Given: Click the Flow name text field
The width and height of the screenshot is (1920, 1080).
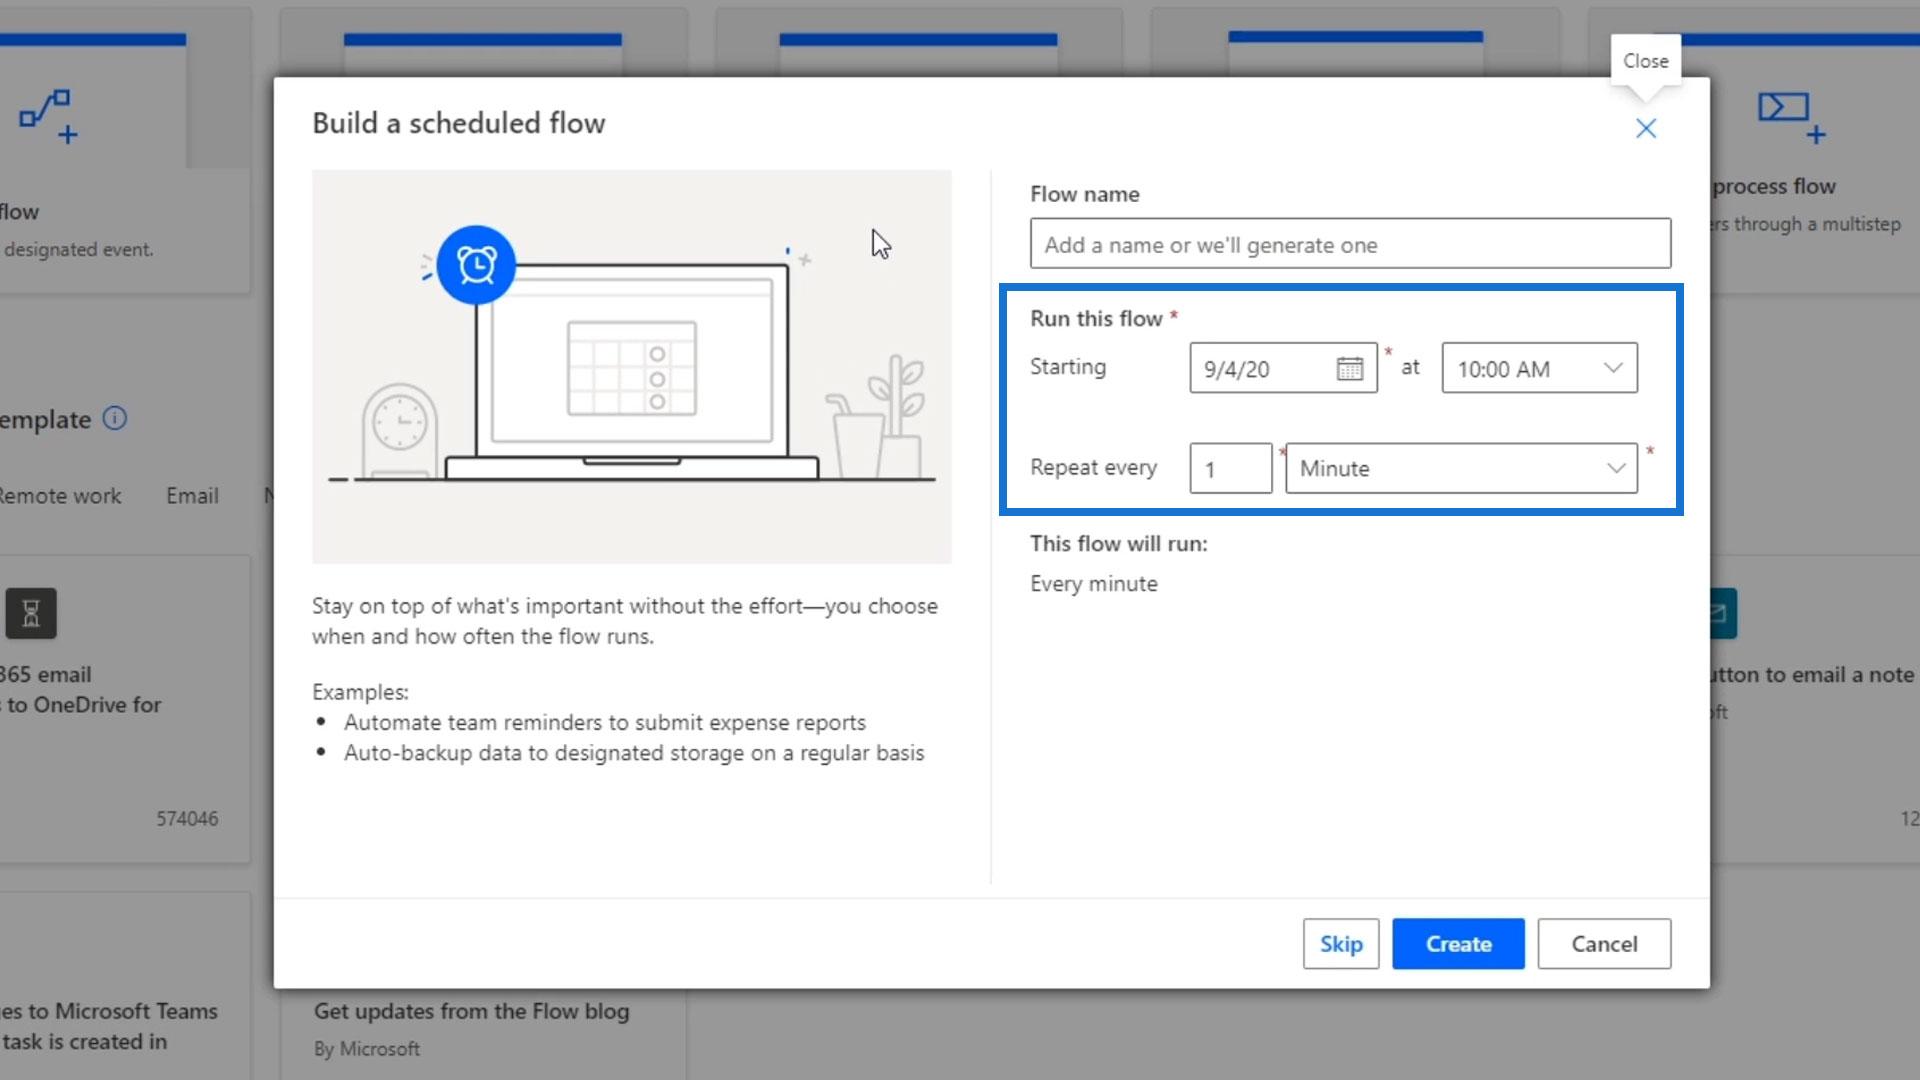Looking at the screenshot, I should point(1349,244).
